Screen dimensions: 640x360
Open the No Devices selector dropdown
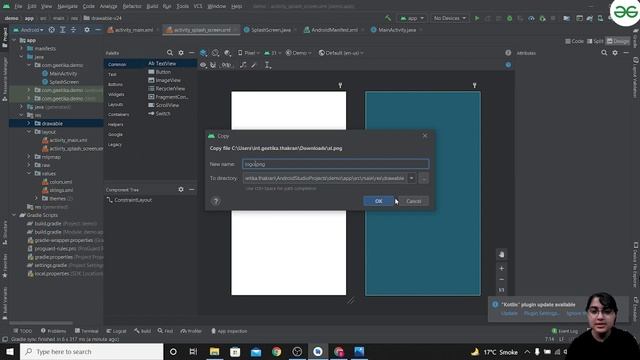coord(449,18)
